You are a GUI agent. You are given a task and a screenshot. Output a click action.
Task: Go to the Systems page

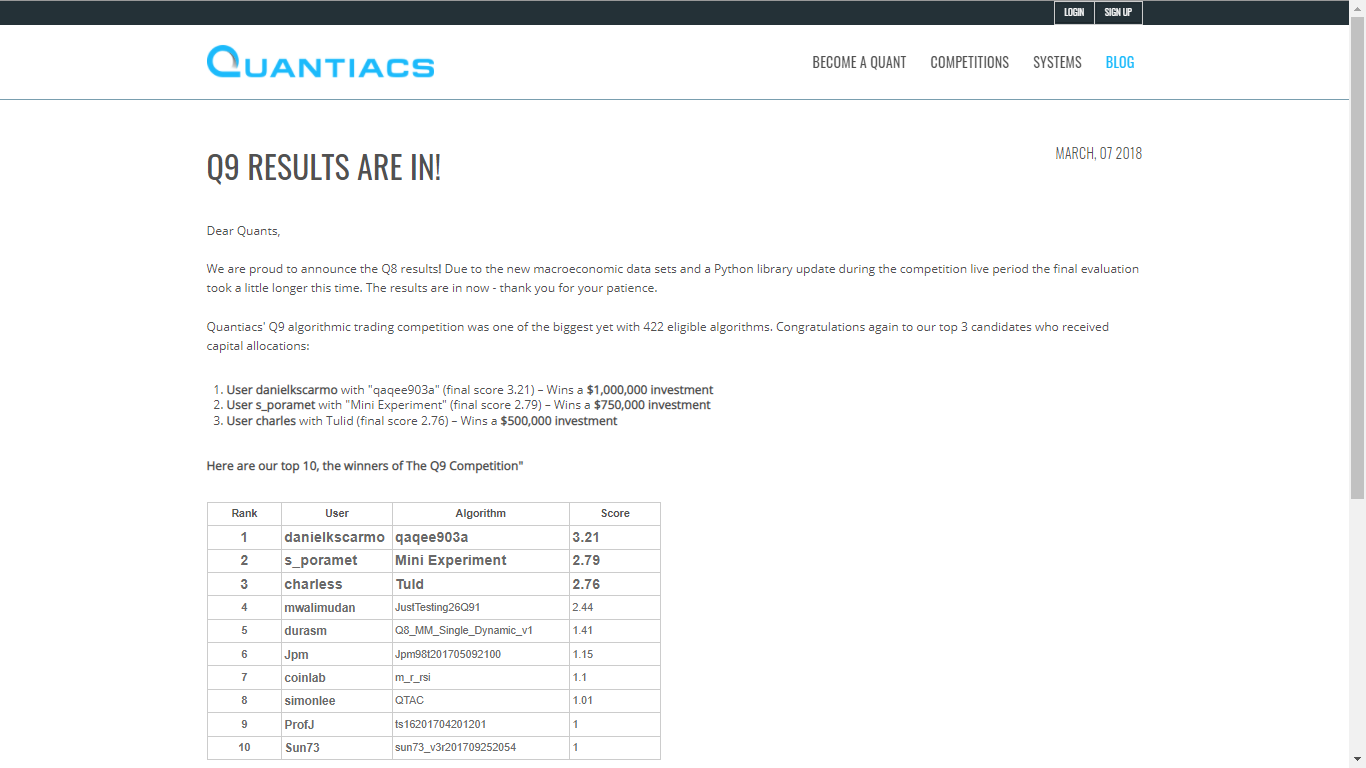point(1057,62)
